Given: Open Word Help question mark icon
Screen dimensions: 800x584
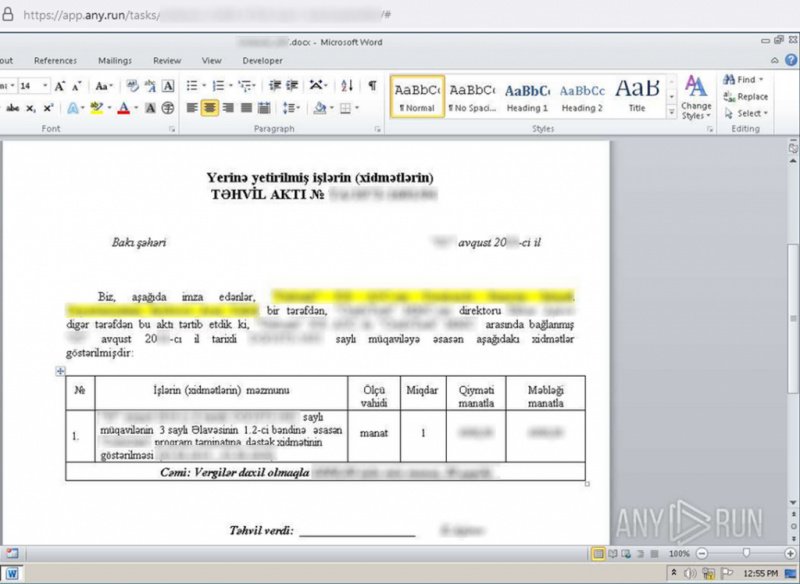Looking at the screenshot, I should click(790, 60).
